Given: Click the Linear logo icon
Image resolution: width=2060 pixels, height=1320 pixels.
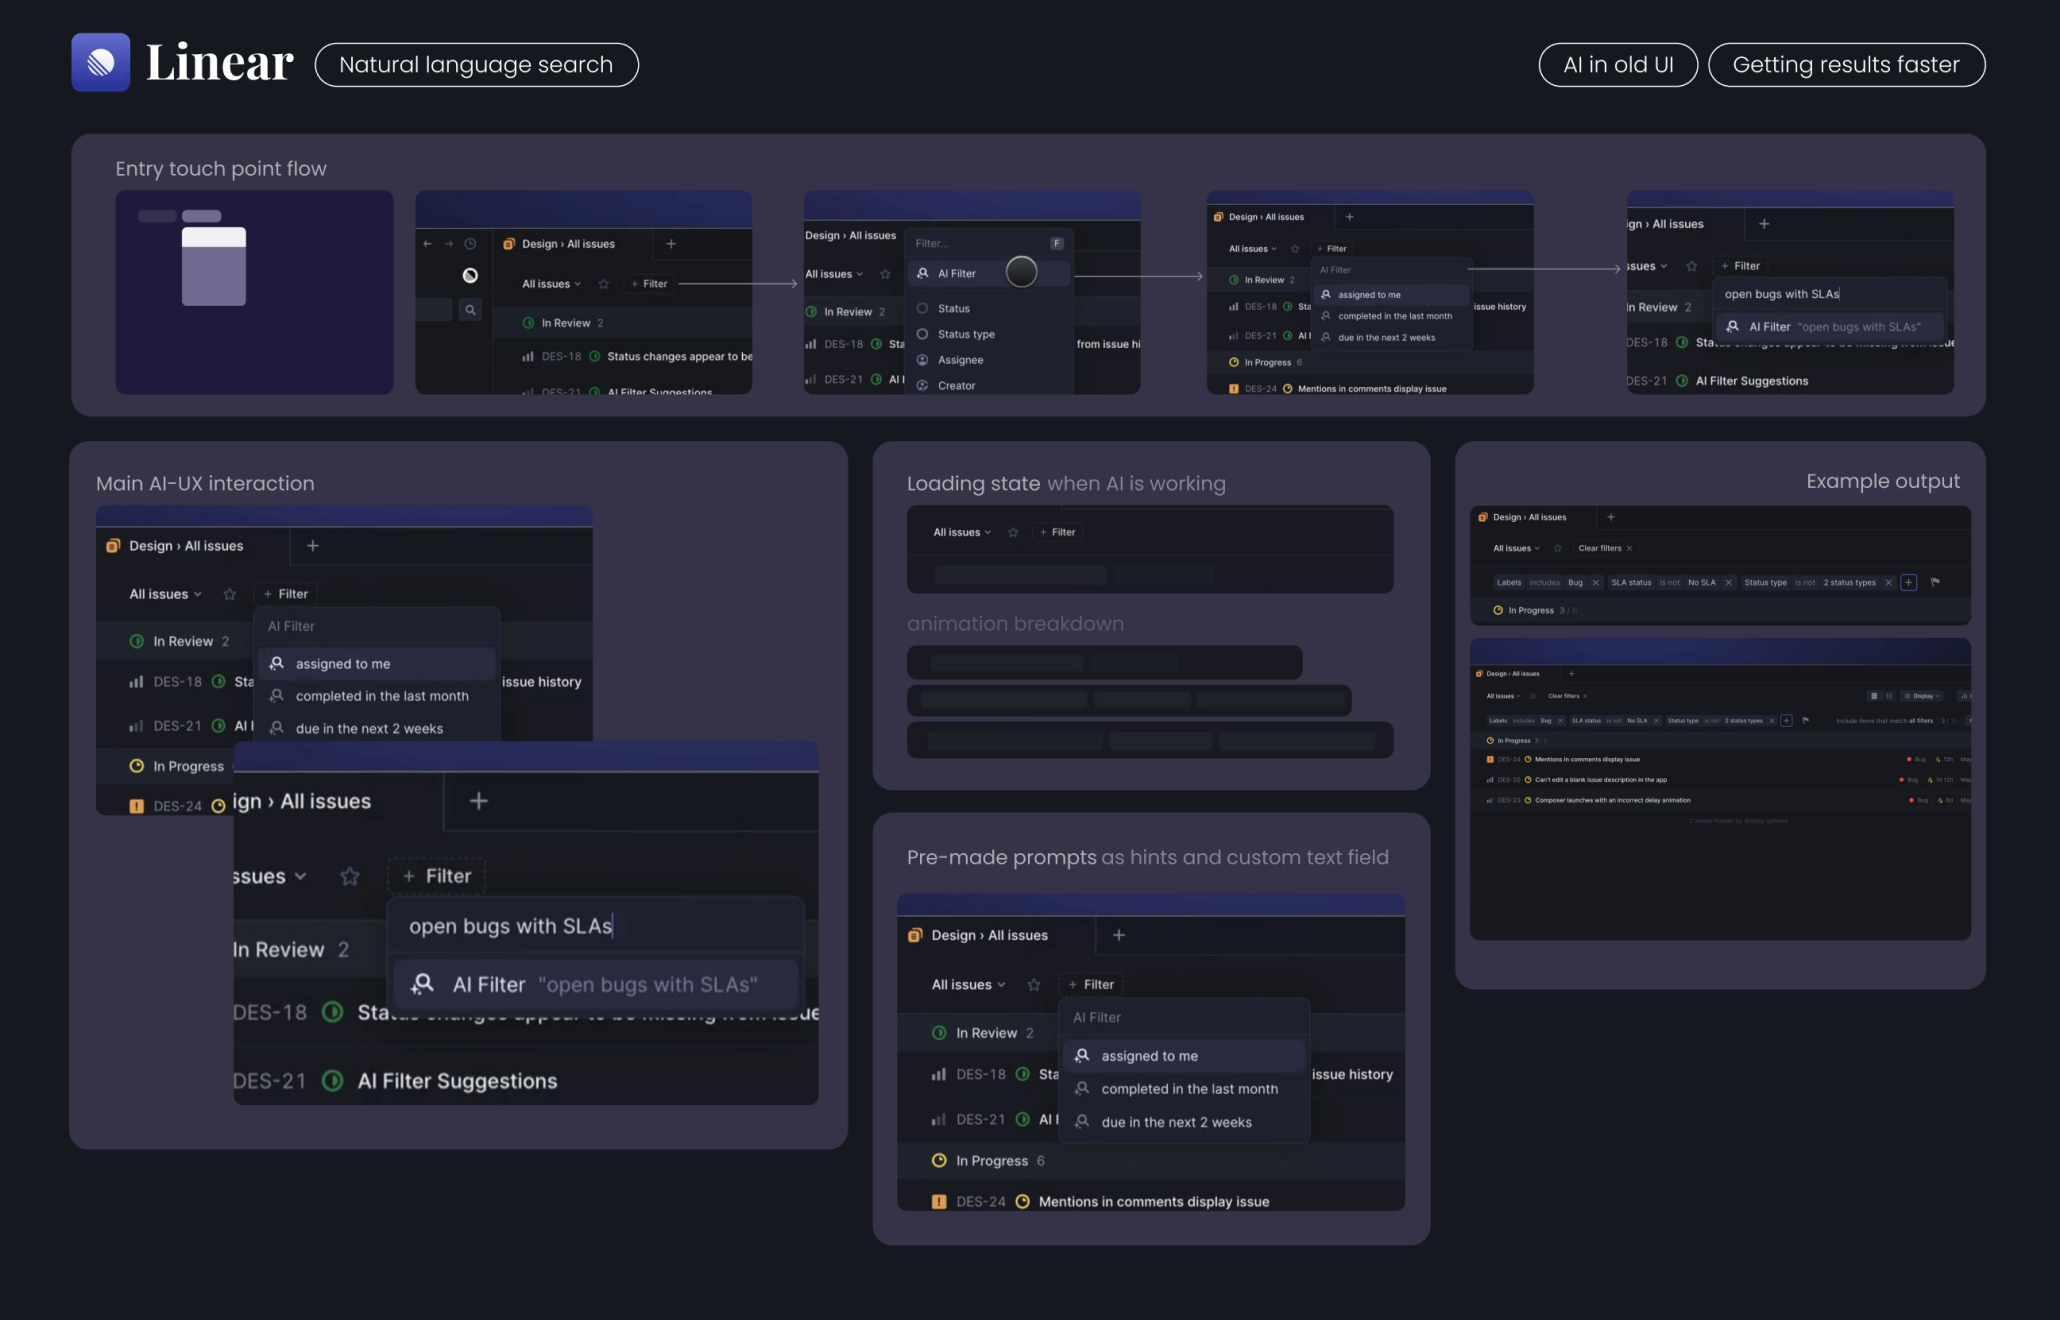Looking at the screenshot, I should pyautogui.click(x=100, y=63).
